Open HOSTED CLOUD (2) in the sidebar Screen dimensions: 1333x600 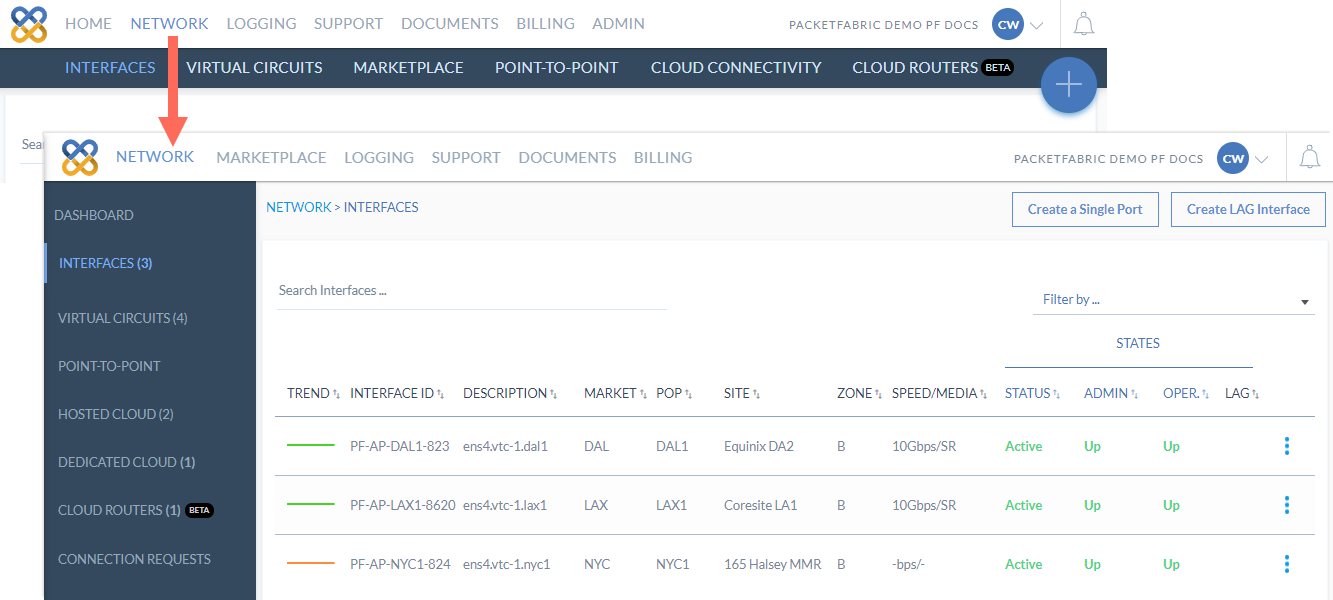[x=116, y=414]
